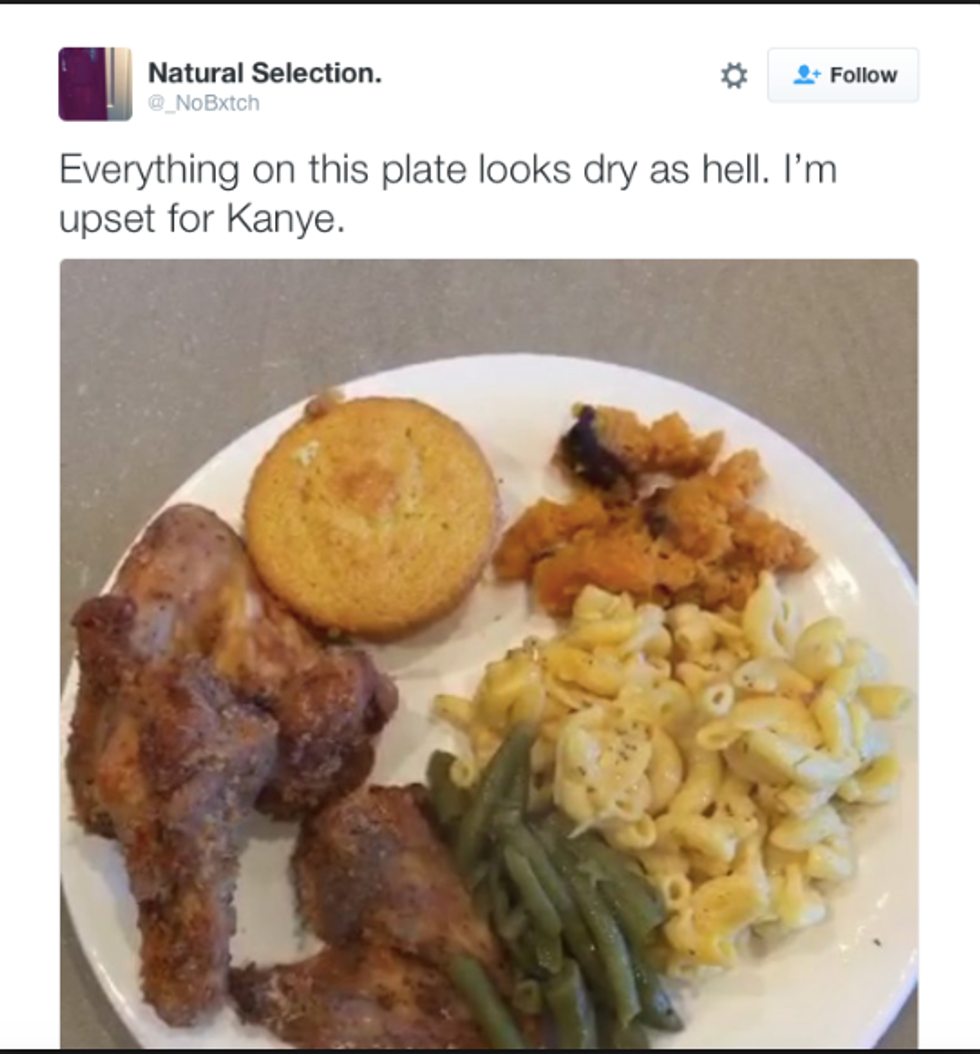Click the person-plus icon inside Follow
Screen dimensions: 980x1054
point(807,75)
